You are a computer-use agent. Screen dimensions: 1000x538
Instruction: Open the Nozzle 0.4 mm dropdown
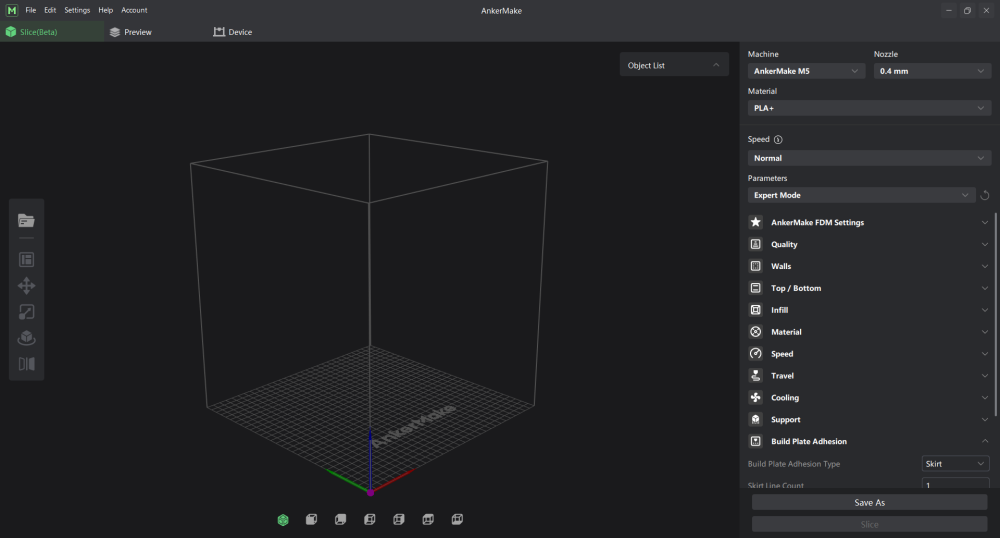coord(932,71)
